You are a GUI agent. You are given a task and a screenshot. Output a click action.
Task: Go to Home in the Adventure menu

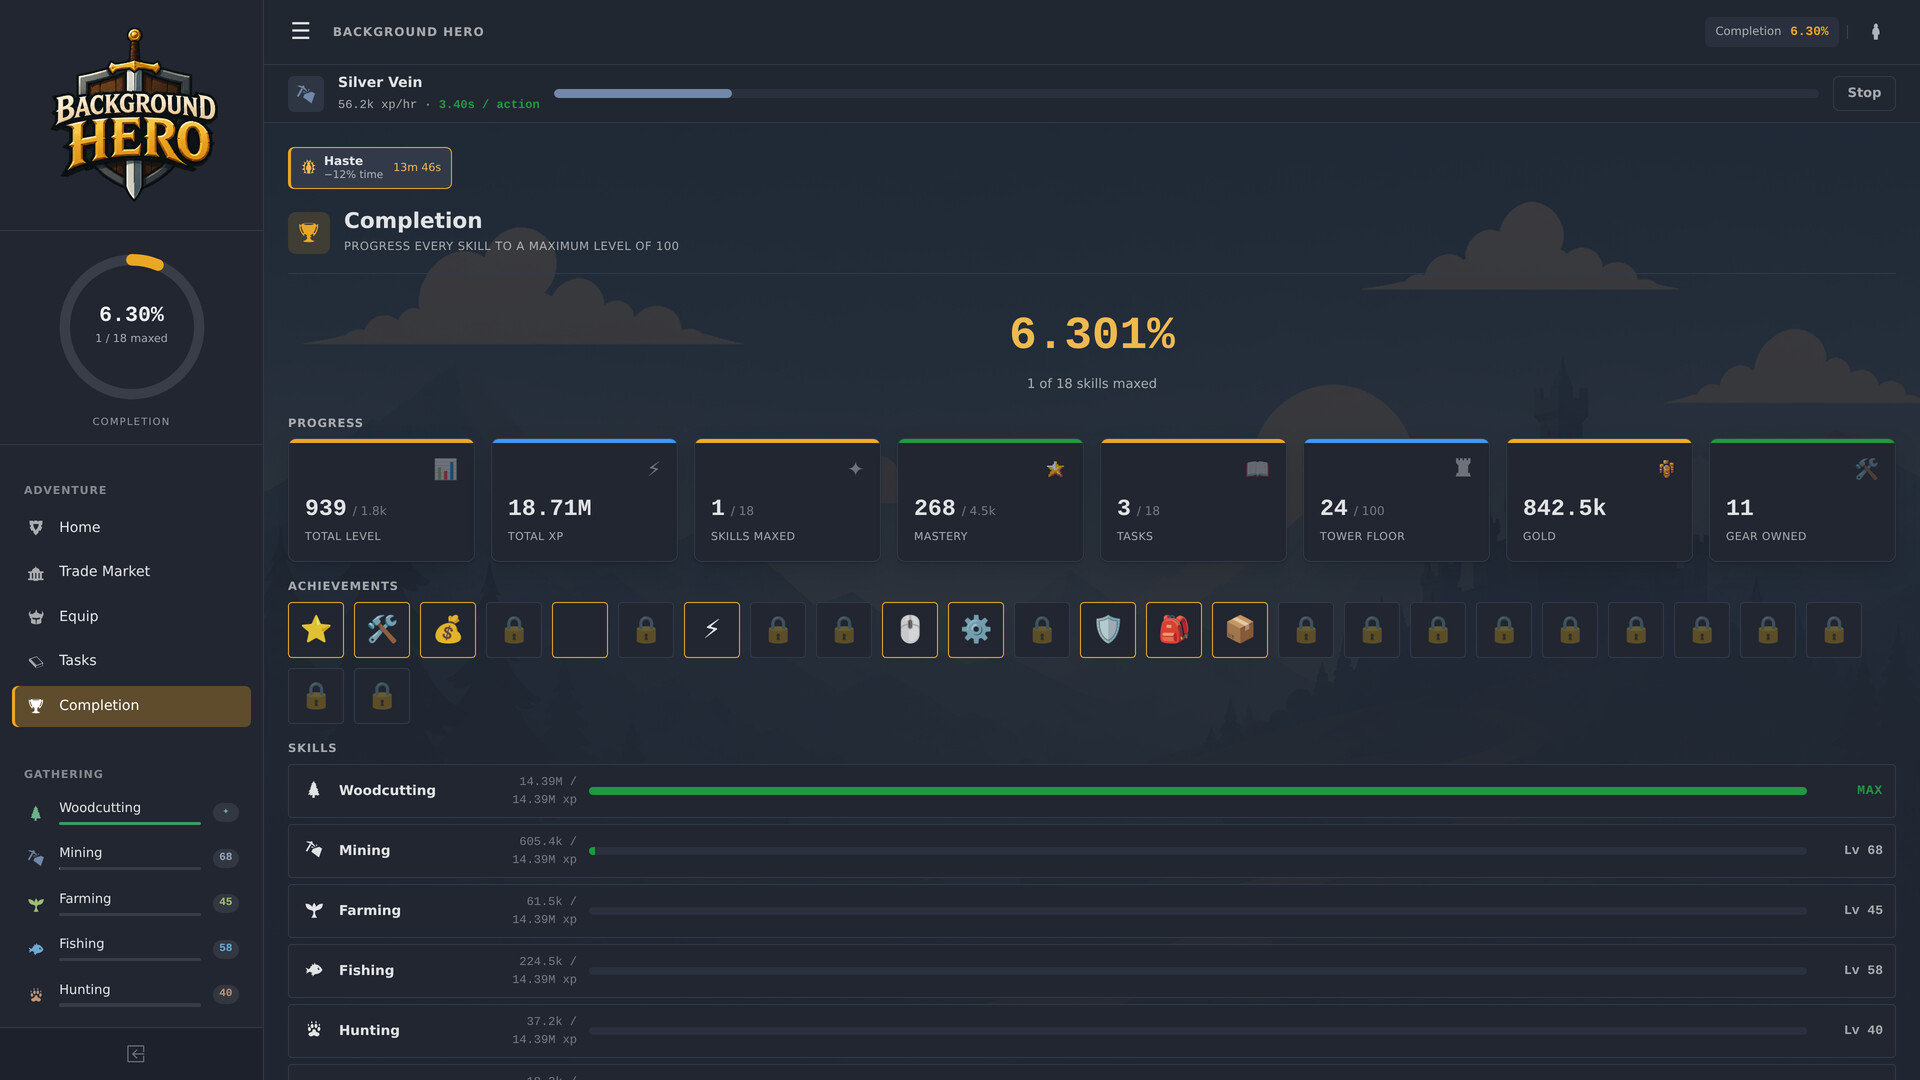point(131,527)
